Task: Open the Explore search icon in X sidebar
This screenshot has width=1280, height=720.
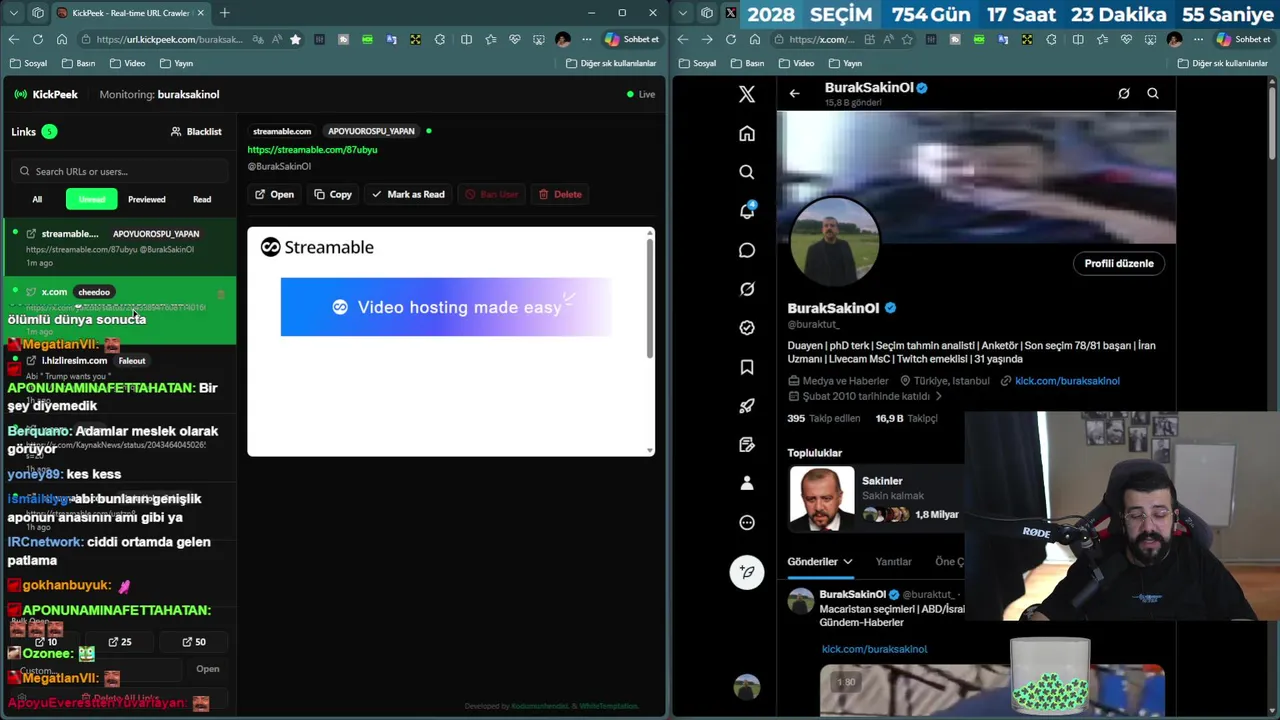Action: pos(746,172)
